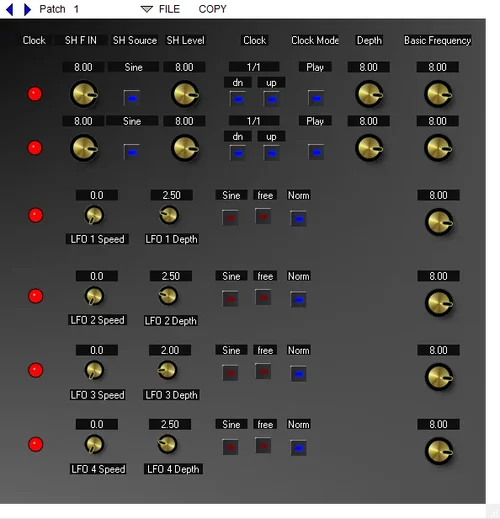This screenshot has height=519, width=500.
Task: Click Basic Frequency knob in second row
Action: [x=438, y=148]
